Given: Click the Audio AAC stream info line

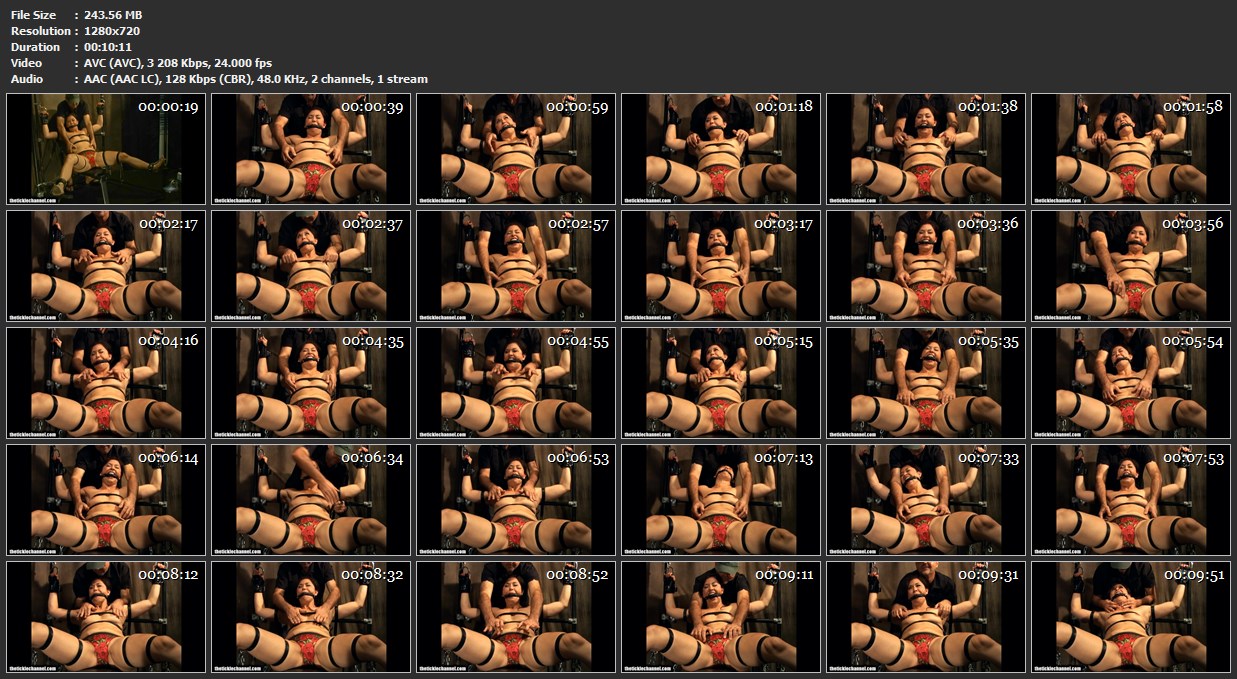Looking at the screenshot, I should click(x=256, y=79).
